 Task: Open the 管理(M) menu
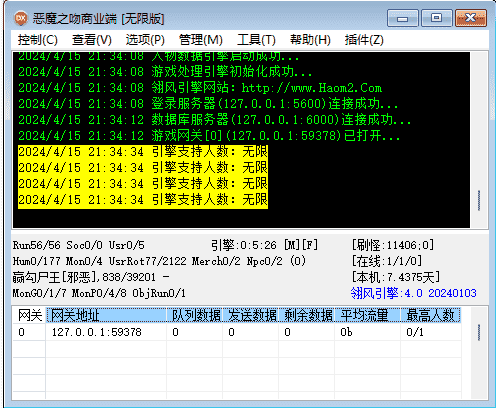200,40
